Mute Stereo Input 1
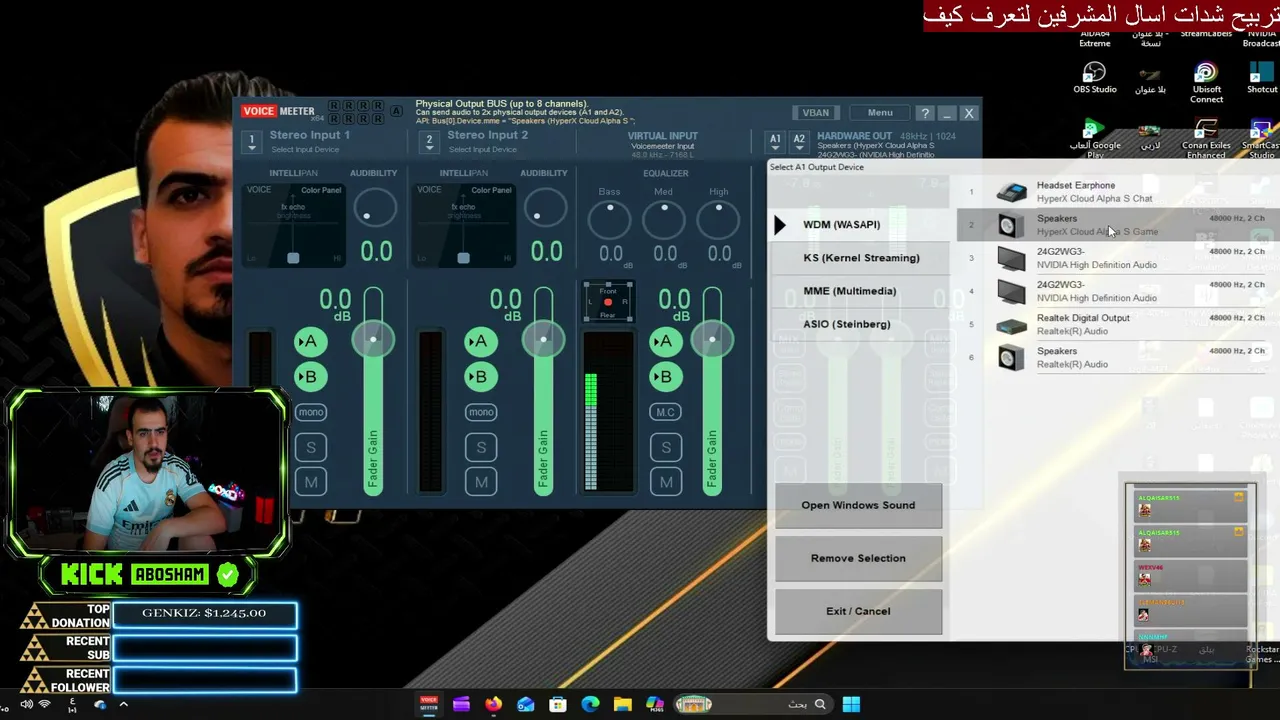This screenshot has width=1280, height=720. point(311,482)
